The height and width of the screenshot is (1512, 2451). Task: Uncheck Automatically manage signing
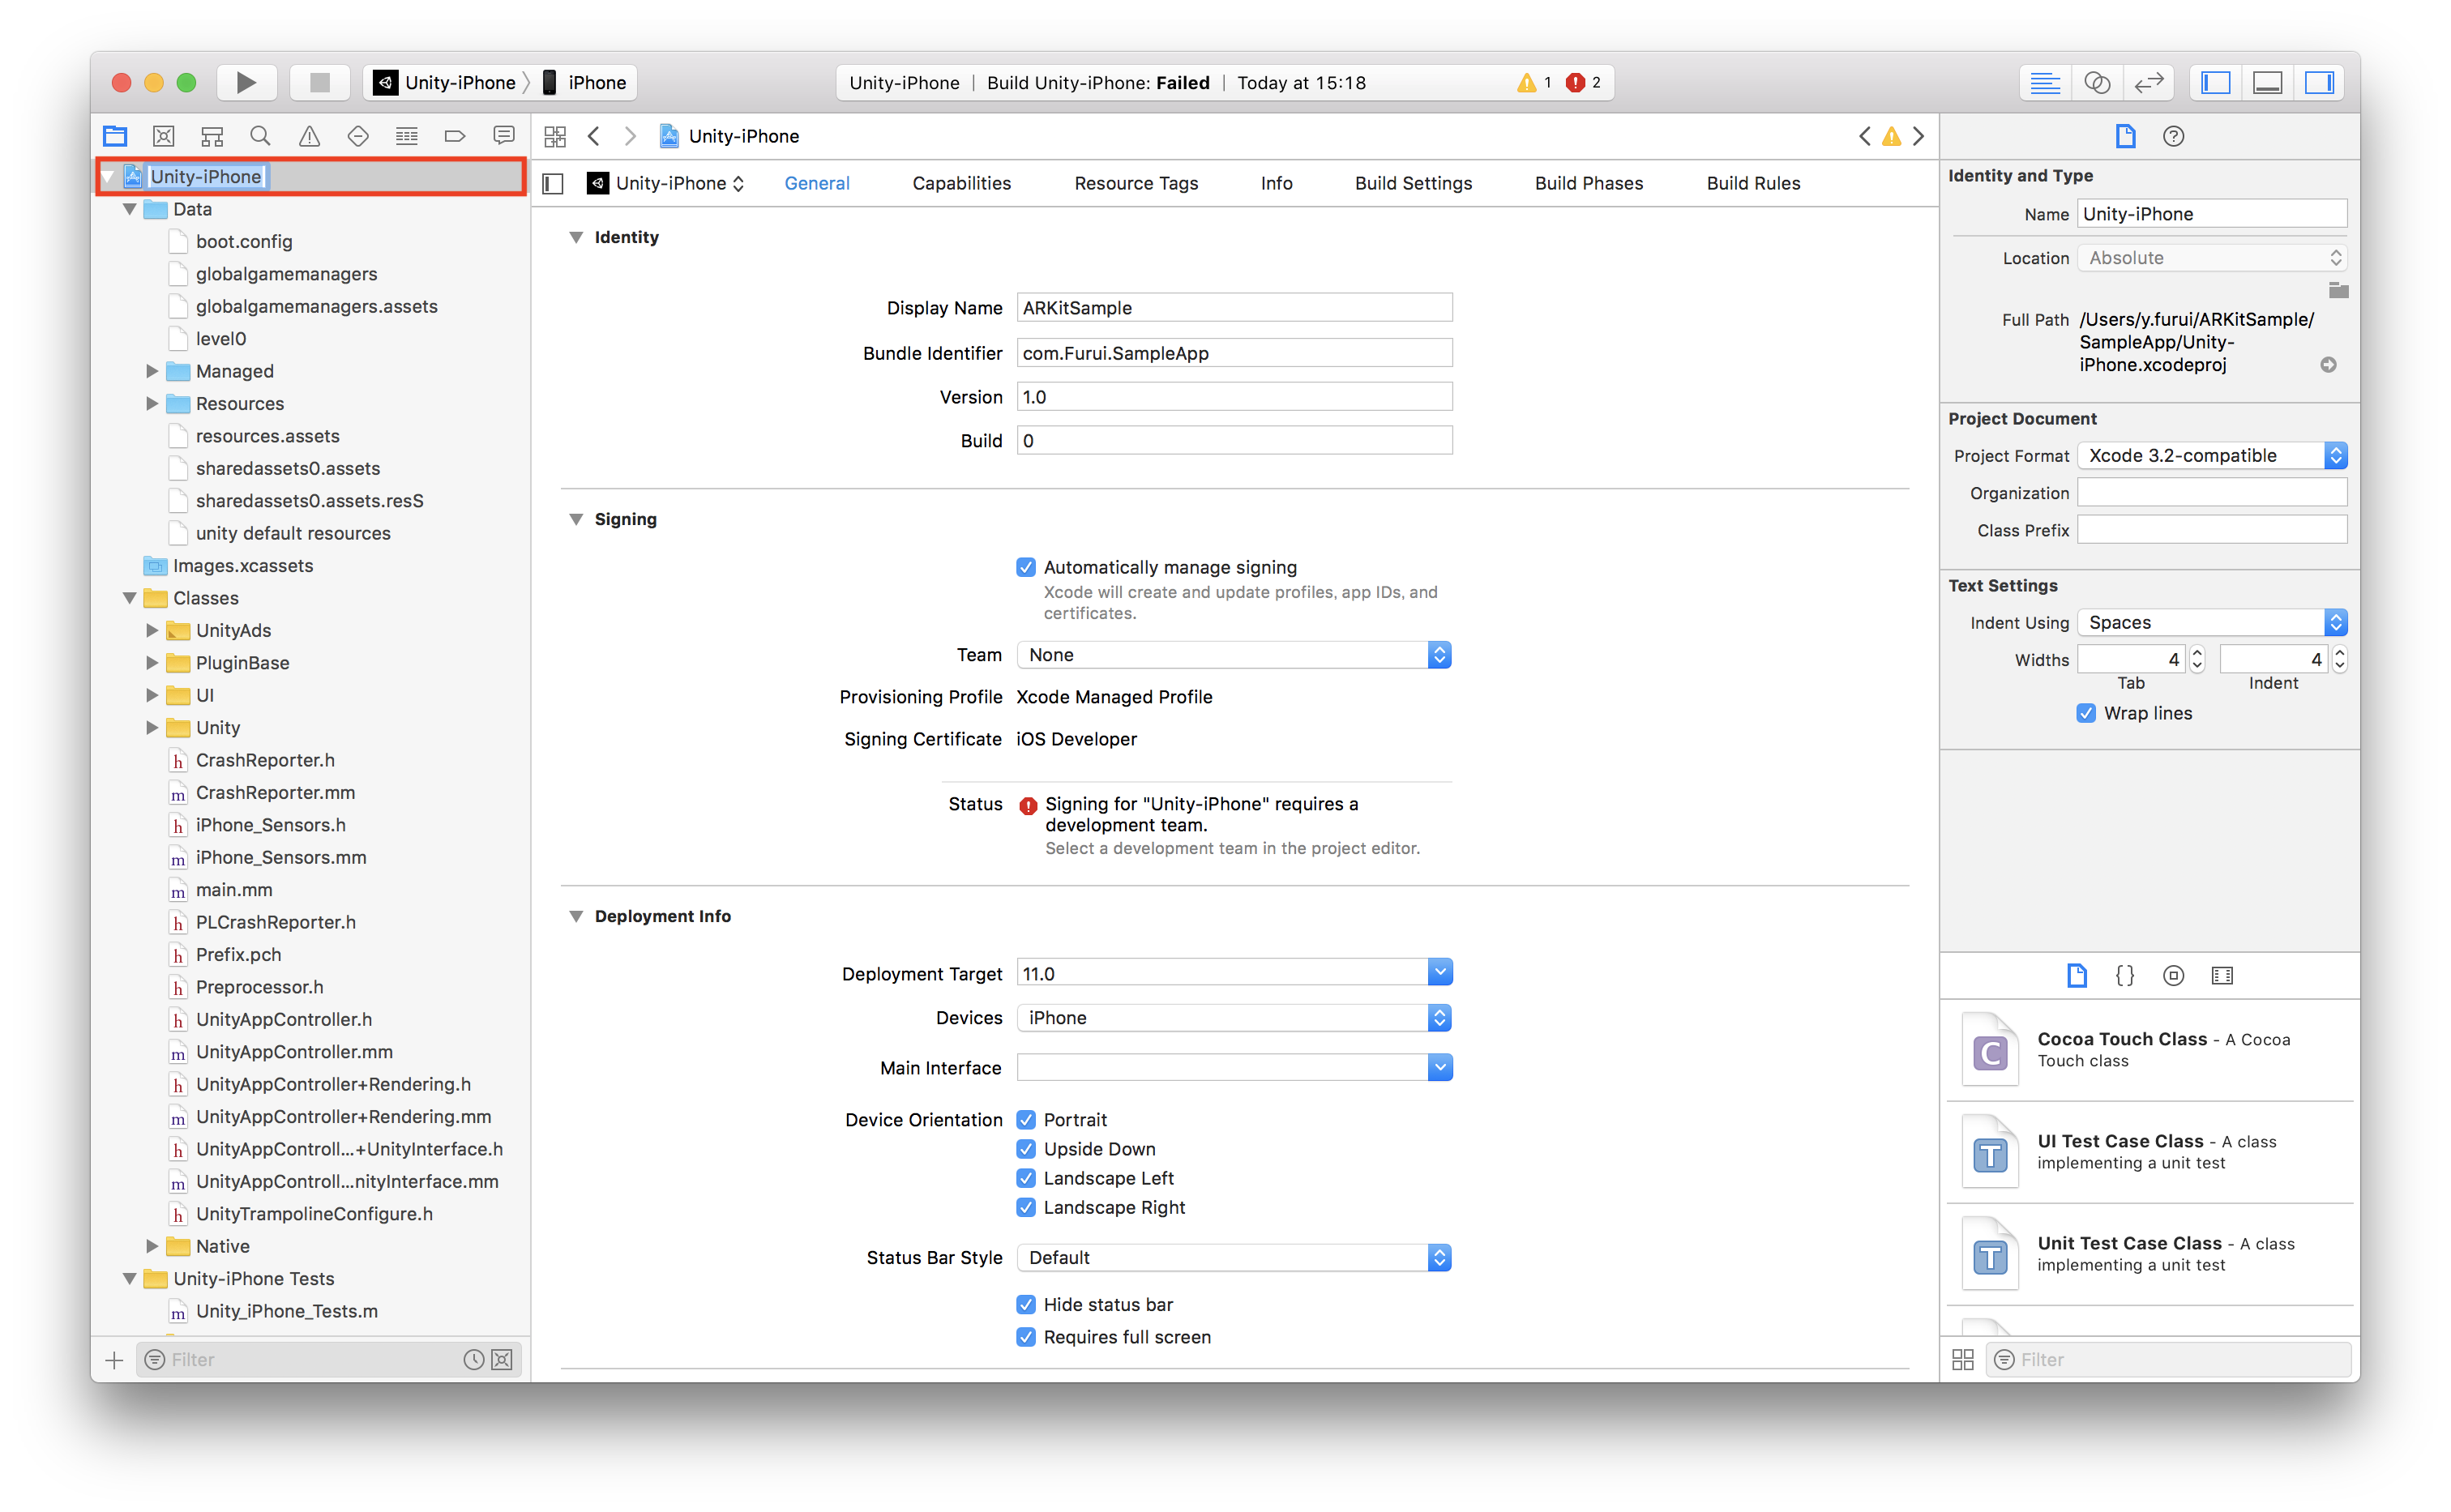(x=1026, y=567)
